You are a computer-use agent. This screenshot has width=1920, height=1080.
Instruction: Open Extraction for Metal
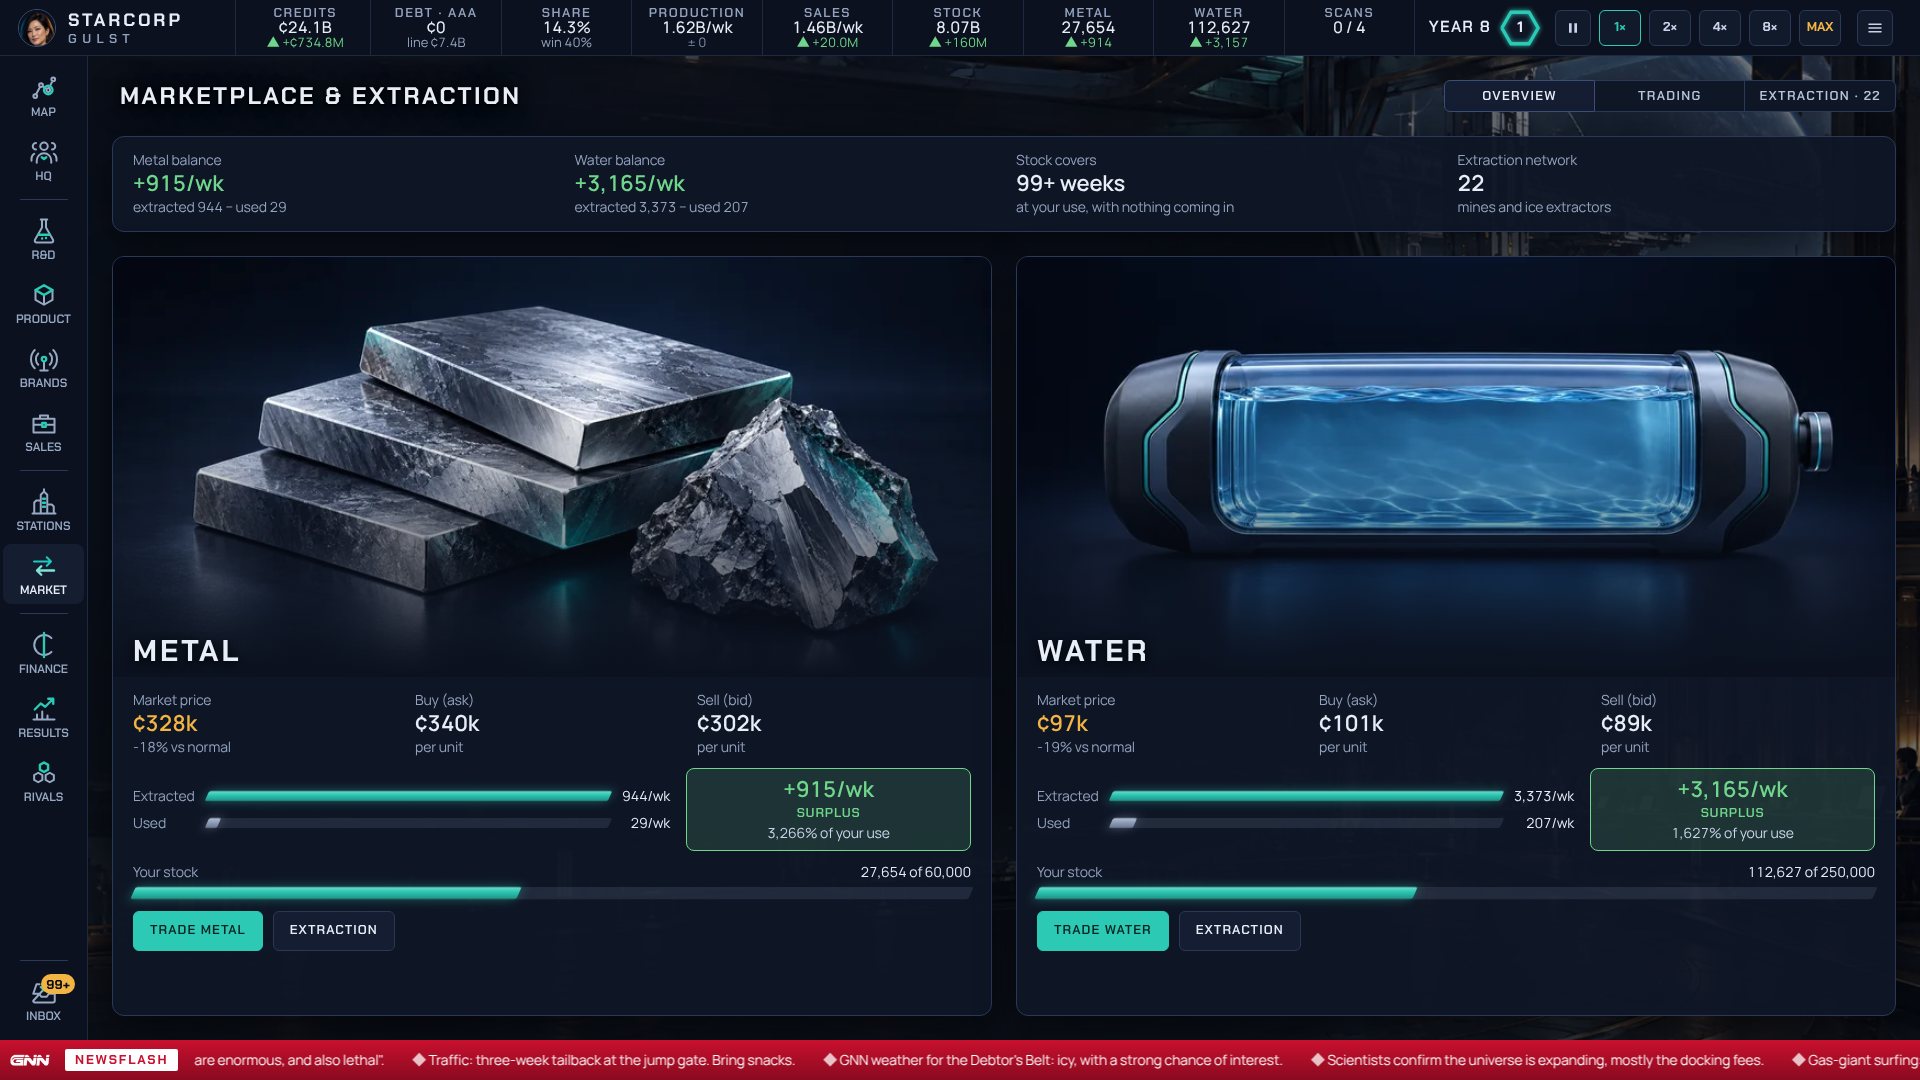pyautogui.click(x=333, y=930)
